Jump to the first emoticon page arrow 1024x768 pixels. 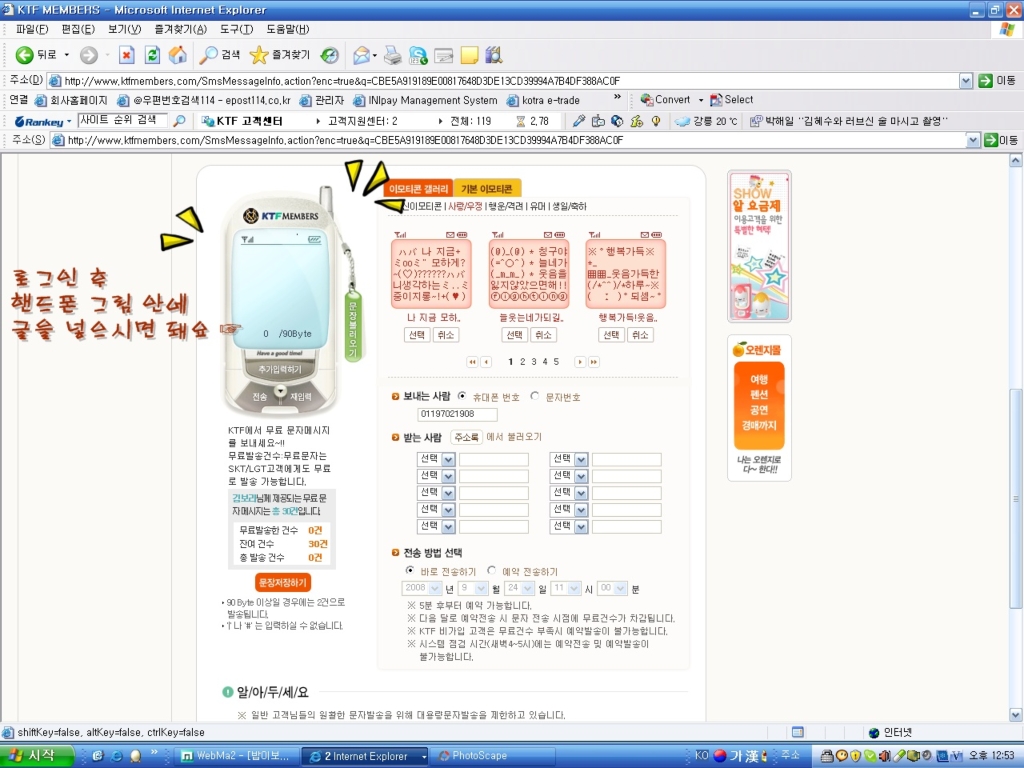pyautogui.click(x=472, y=362)
